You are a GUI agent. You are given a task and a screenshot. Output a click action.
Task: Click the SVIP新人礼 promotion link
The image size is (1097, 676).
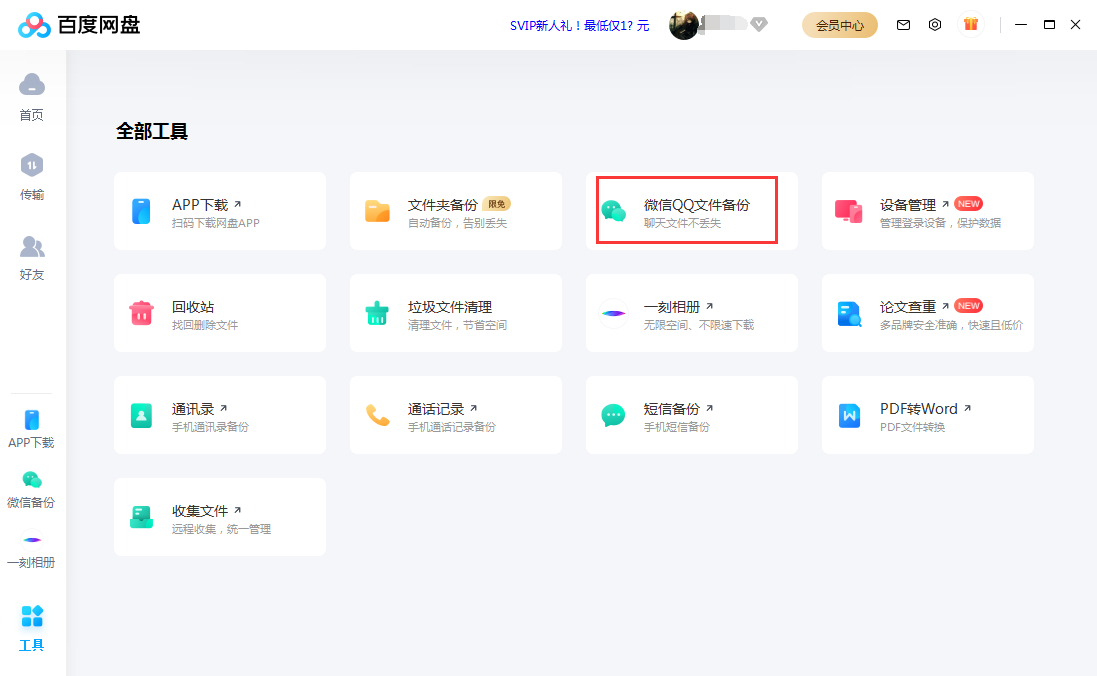579,26
